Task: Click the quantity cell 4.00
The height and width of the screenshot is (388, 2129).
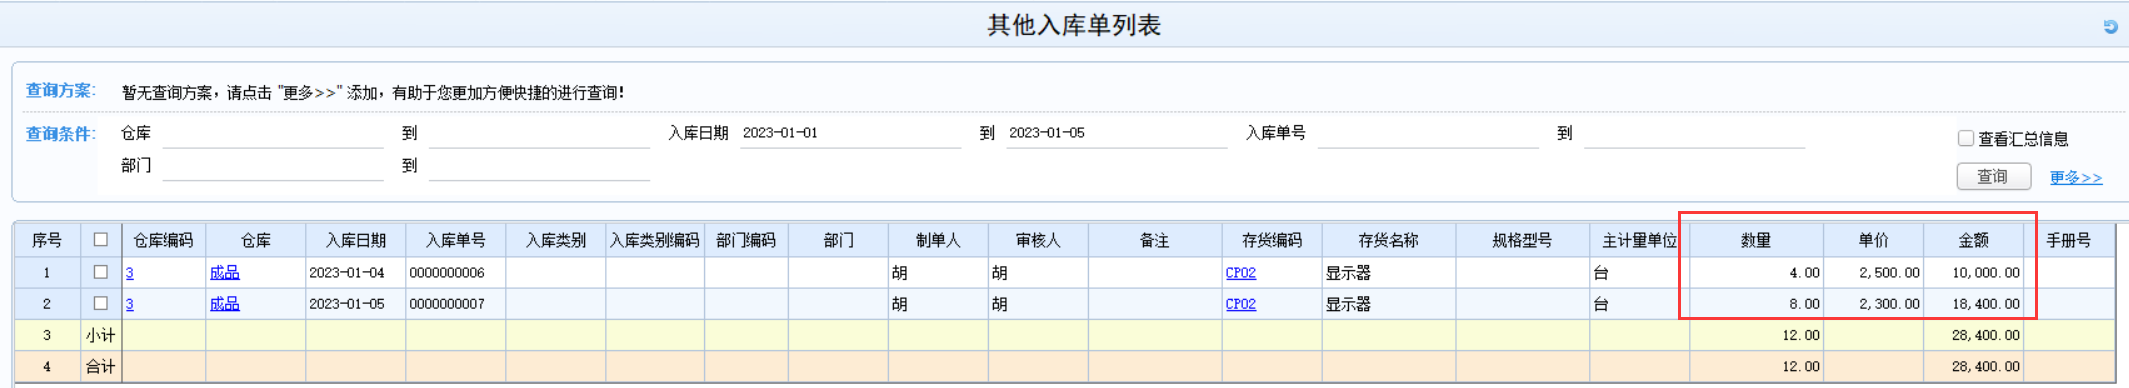Action: coord(1756,272)
